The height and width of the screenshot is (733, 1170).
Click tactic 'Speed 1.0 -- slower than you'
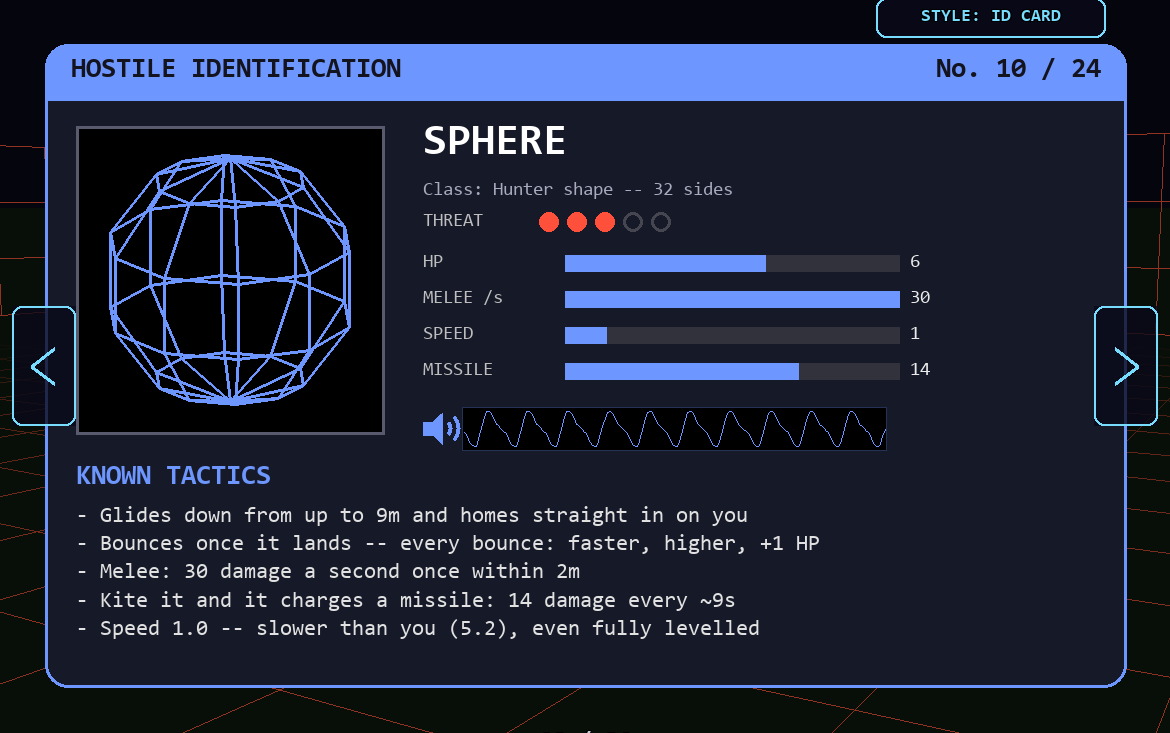click(418, 628)
